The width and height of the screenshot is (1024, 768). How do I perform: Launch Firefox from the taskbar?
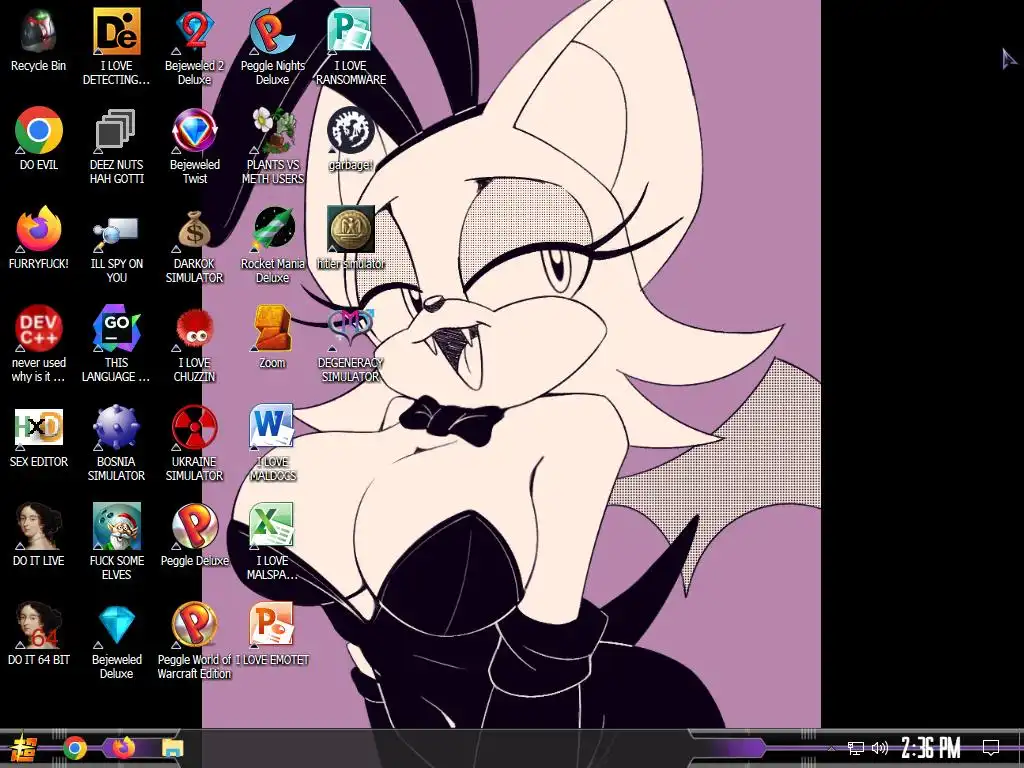coord(123,747)
